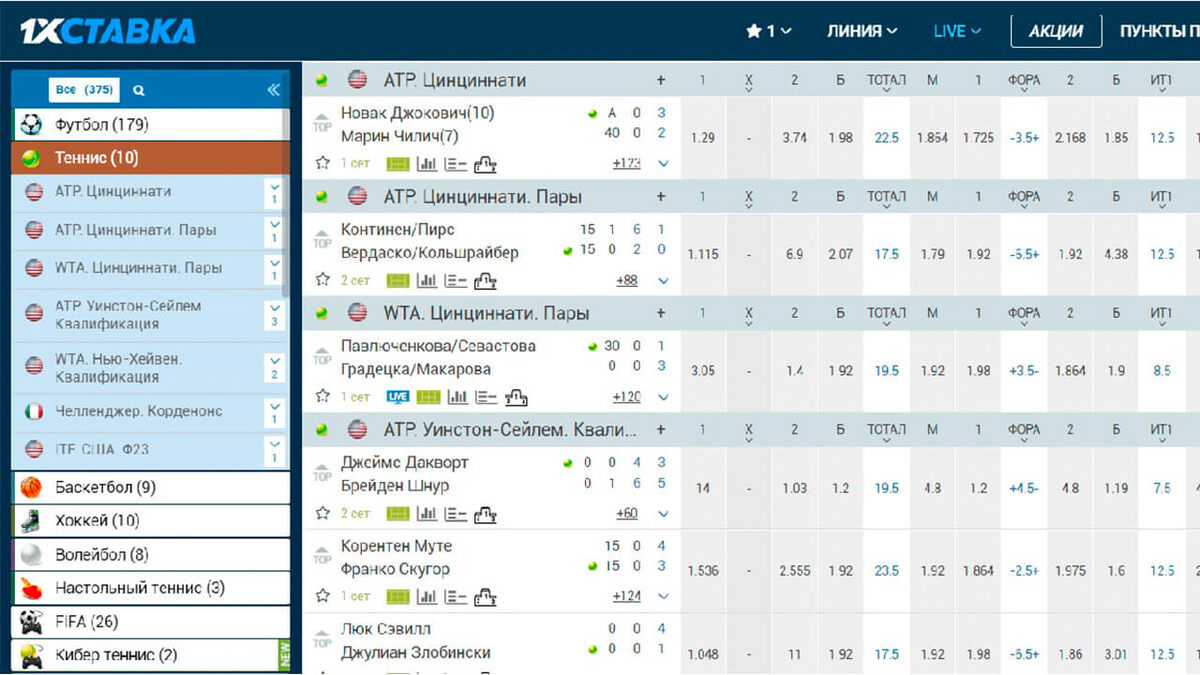
Task: Select Баскетбол (9) sport category
Action: pos(150,488)
